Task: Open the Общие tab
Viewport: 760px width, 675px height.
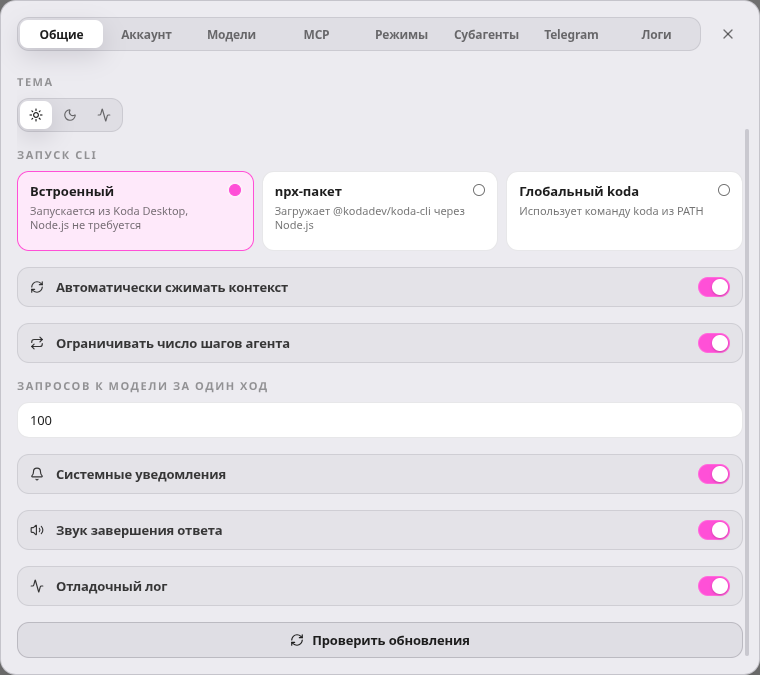Action: point(62,34)
